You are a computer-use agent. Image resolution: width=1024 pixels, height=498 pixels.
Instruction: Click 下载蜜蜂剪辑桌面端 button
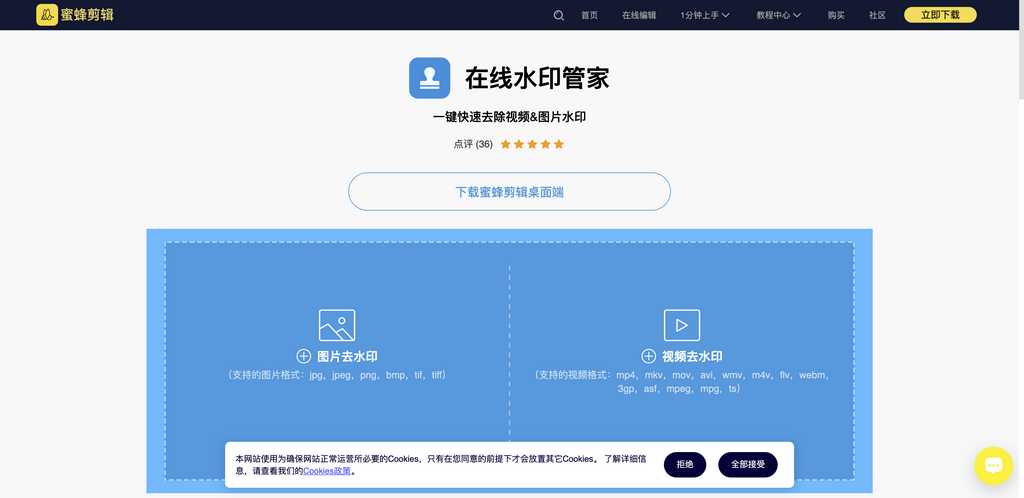click(x=509, y=192)
